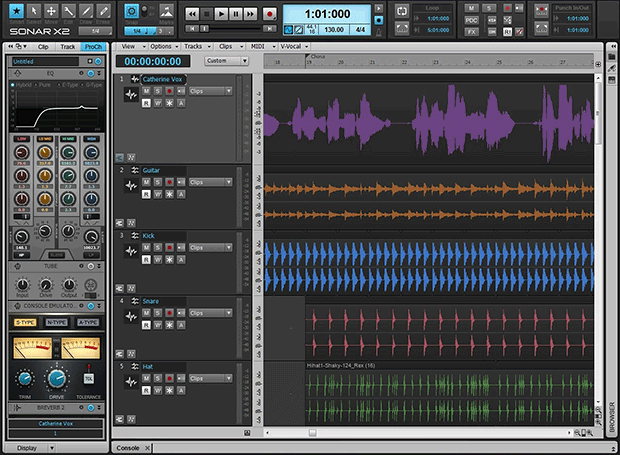The width and height of the screenshot is (620, 455).
Task: Open Clips dropdown on Guitar track
Action: point(210,182)
